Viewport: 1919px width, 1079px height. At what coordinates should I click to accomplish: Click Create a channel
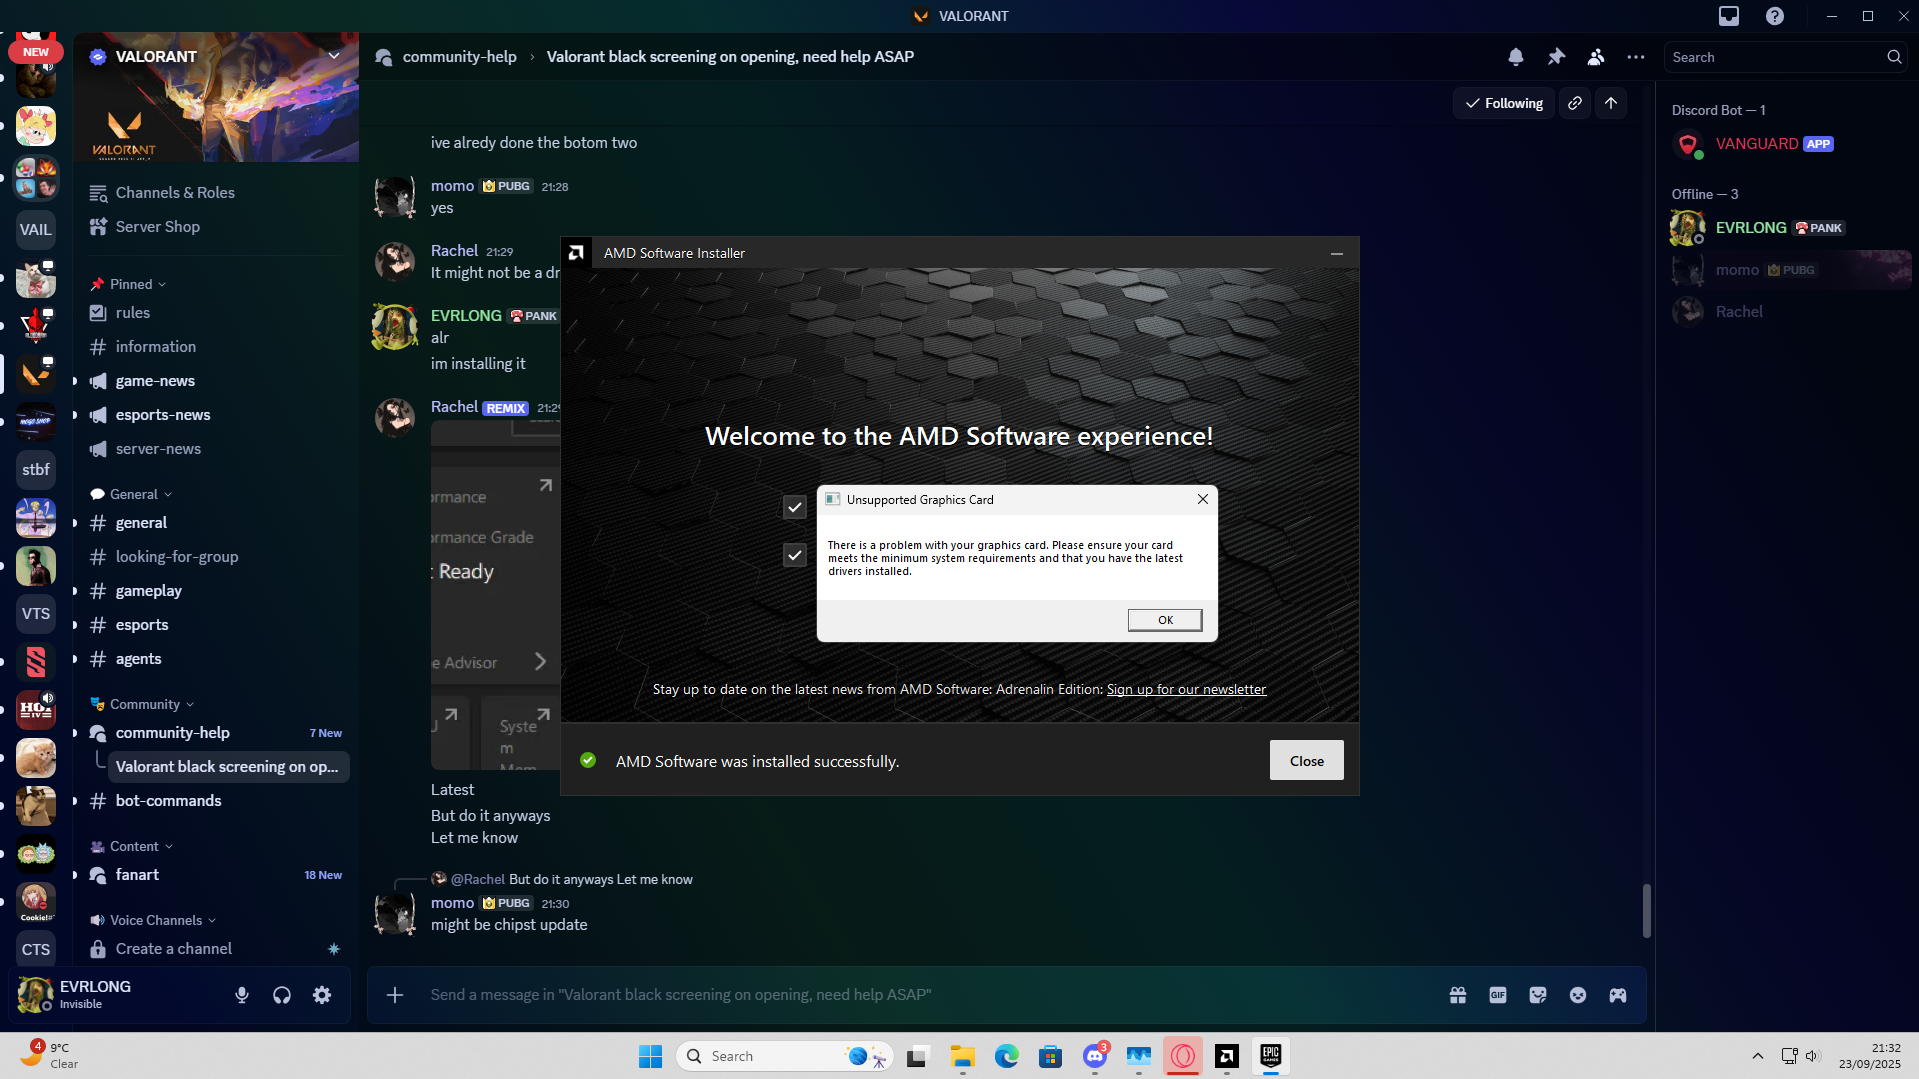[215, 949]
